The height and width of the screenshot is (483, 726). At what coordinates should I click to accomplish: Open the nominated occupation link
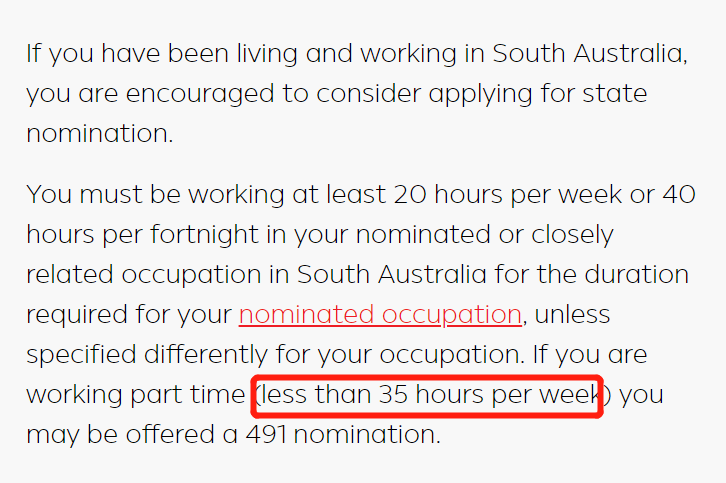coord(380,315)
